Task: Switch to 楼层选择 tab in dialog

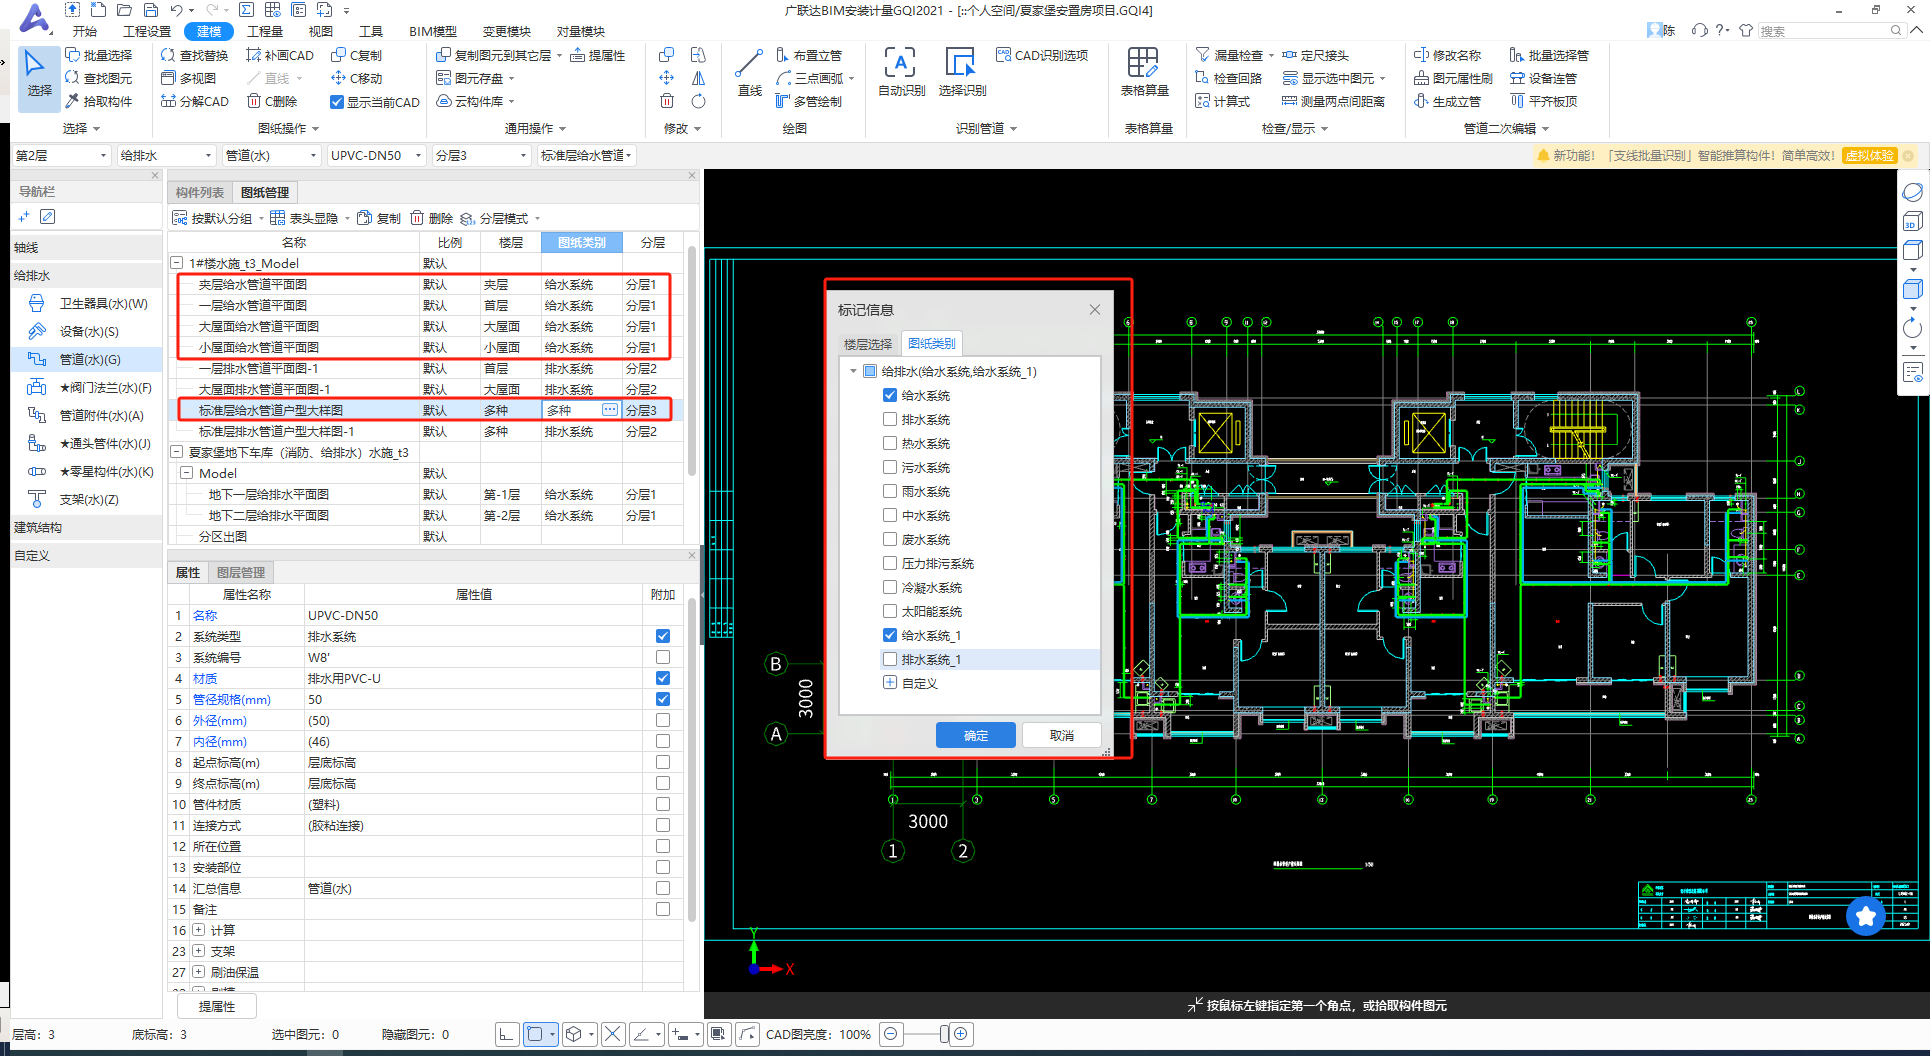Action: click(x=868, y=344)
